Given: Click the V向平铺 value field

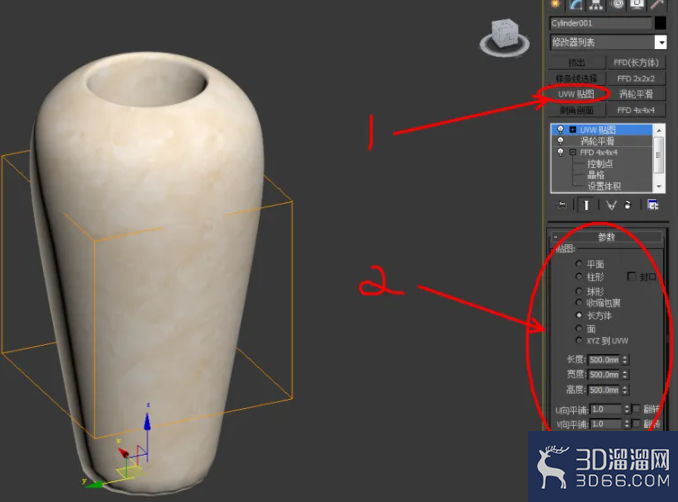Looking at the screenshot, I should click(x=606, y=424).
